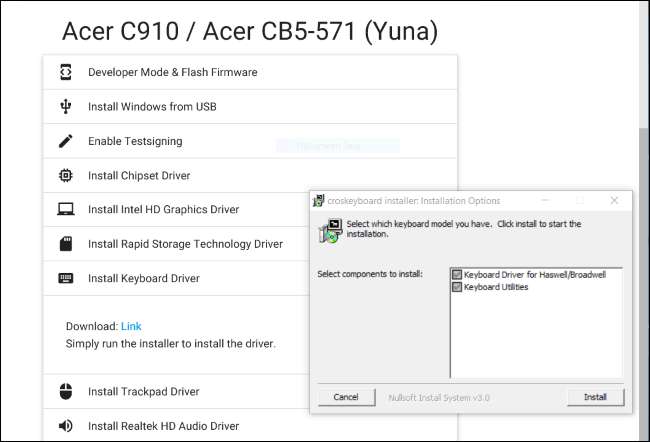Toggle the Keyboard Utilities checkbox
Image resolution: width=650 pixels, height=442 pixels.
(457, 287)
